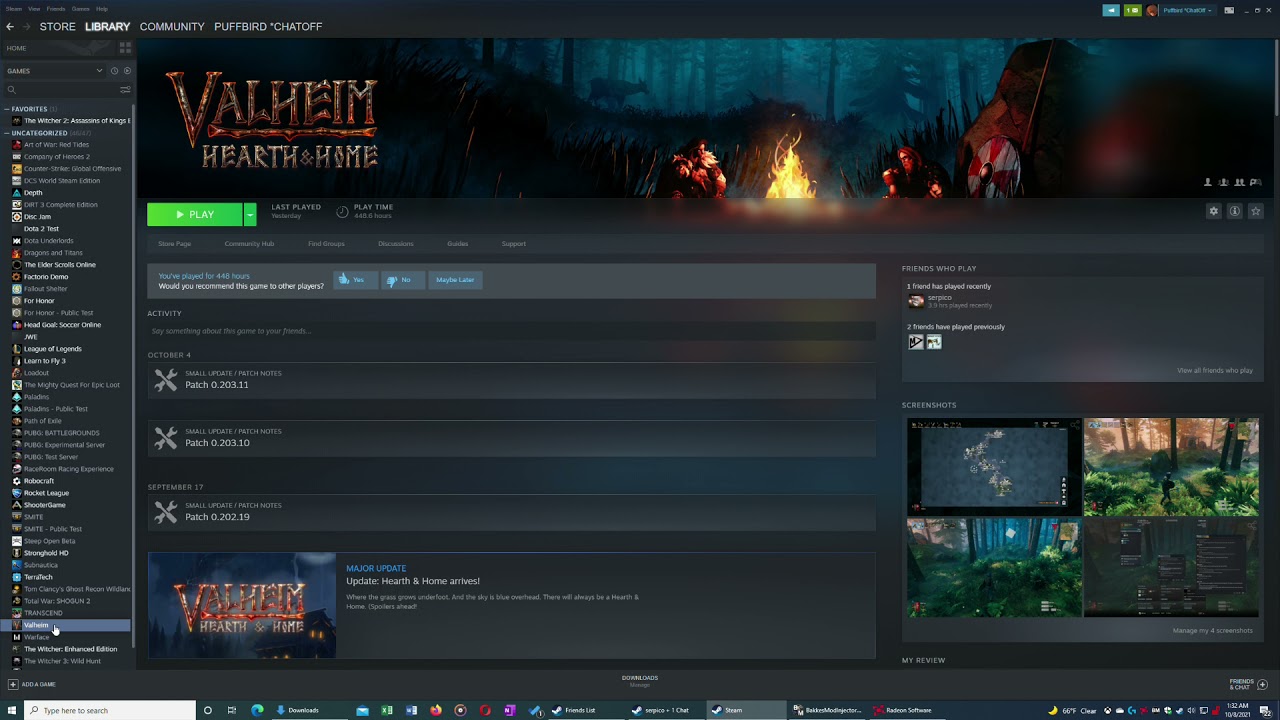Open Valheim's manage settings gear icon
Image resolution: width=1280 pixels, height=720 pixels.
pyautogui.click(x=1213, y=211)
